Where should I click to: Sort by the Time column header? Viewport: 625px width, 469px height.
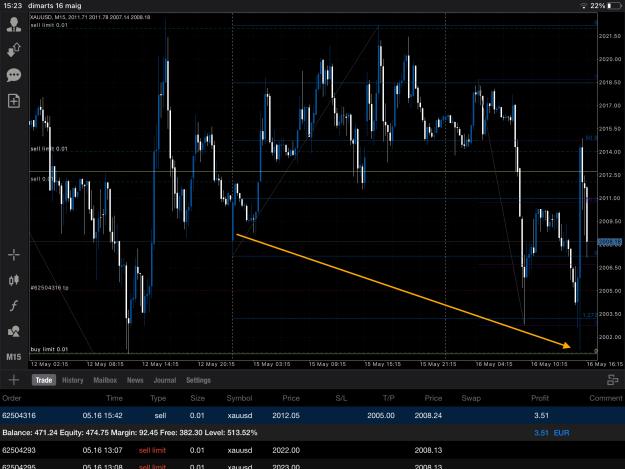click(114, 398)
